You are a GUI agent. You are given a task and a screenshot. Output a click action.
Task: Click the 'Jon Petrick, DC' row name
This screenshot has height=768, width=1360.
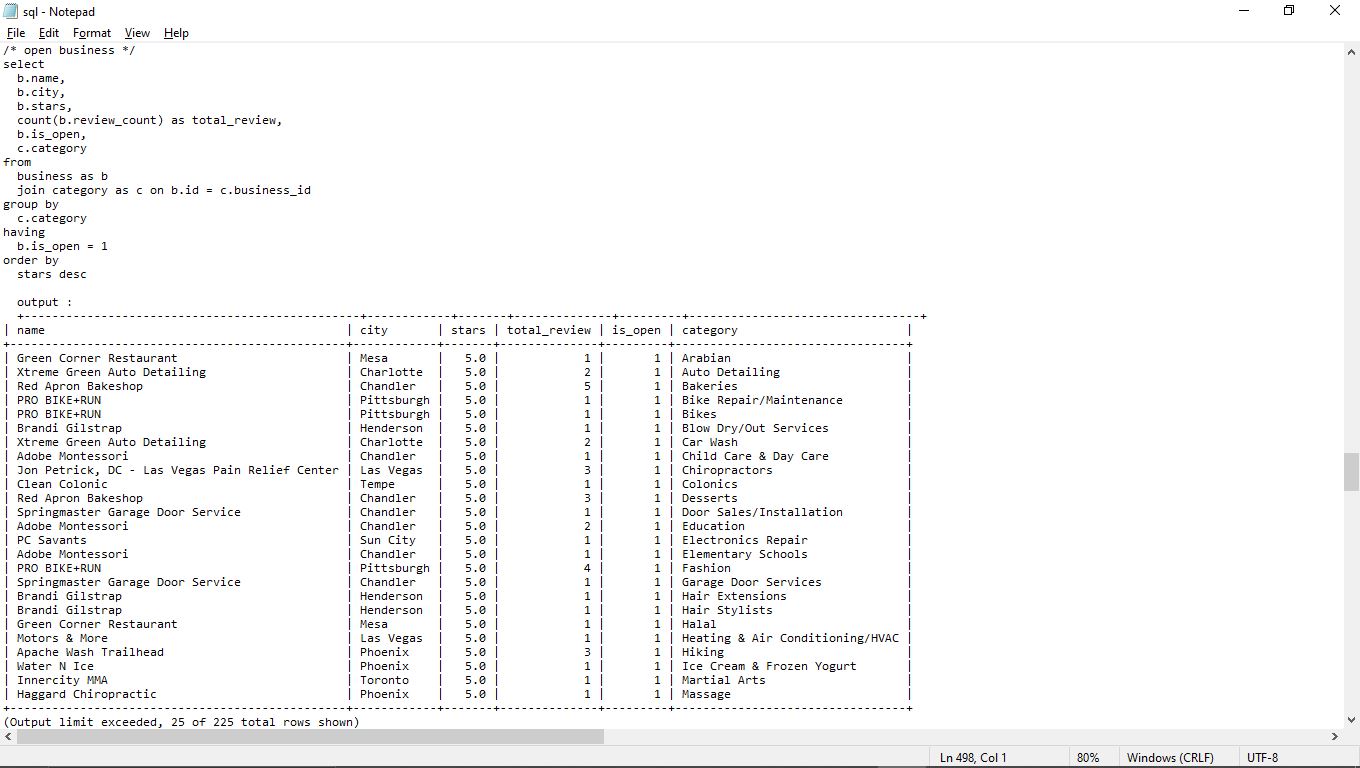[x=178, y=470]
